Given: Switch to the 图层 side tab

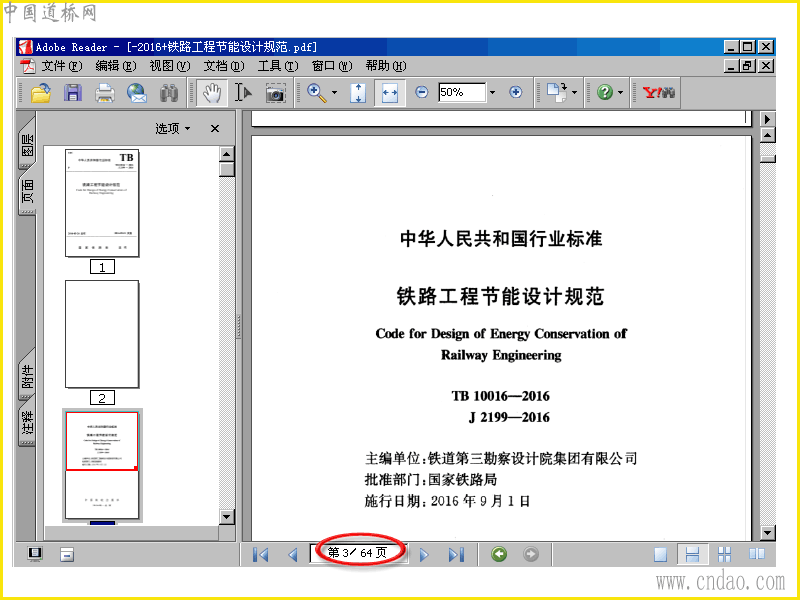Looking at the screenshot, I should (x=27, y=144).
